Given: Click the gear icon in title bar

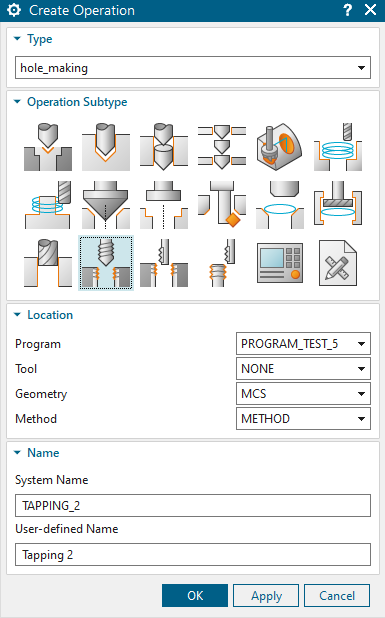Looking at the screenshot, I should (x=14, y=10).
